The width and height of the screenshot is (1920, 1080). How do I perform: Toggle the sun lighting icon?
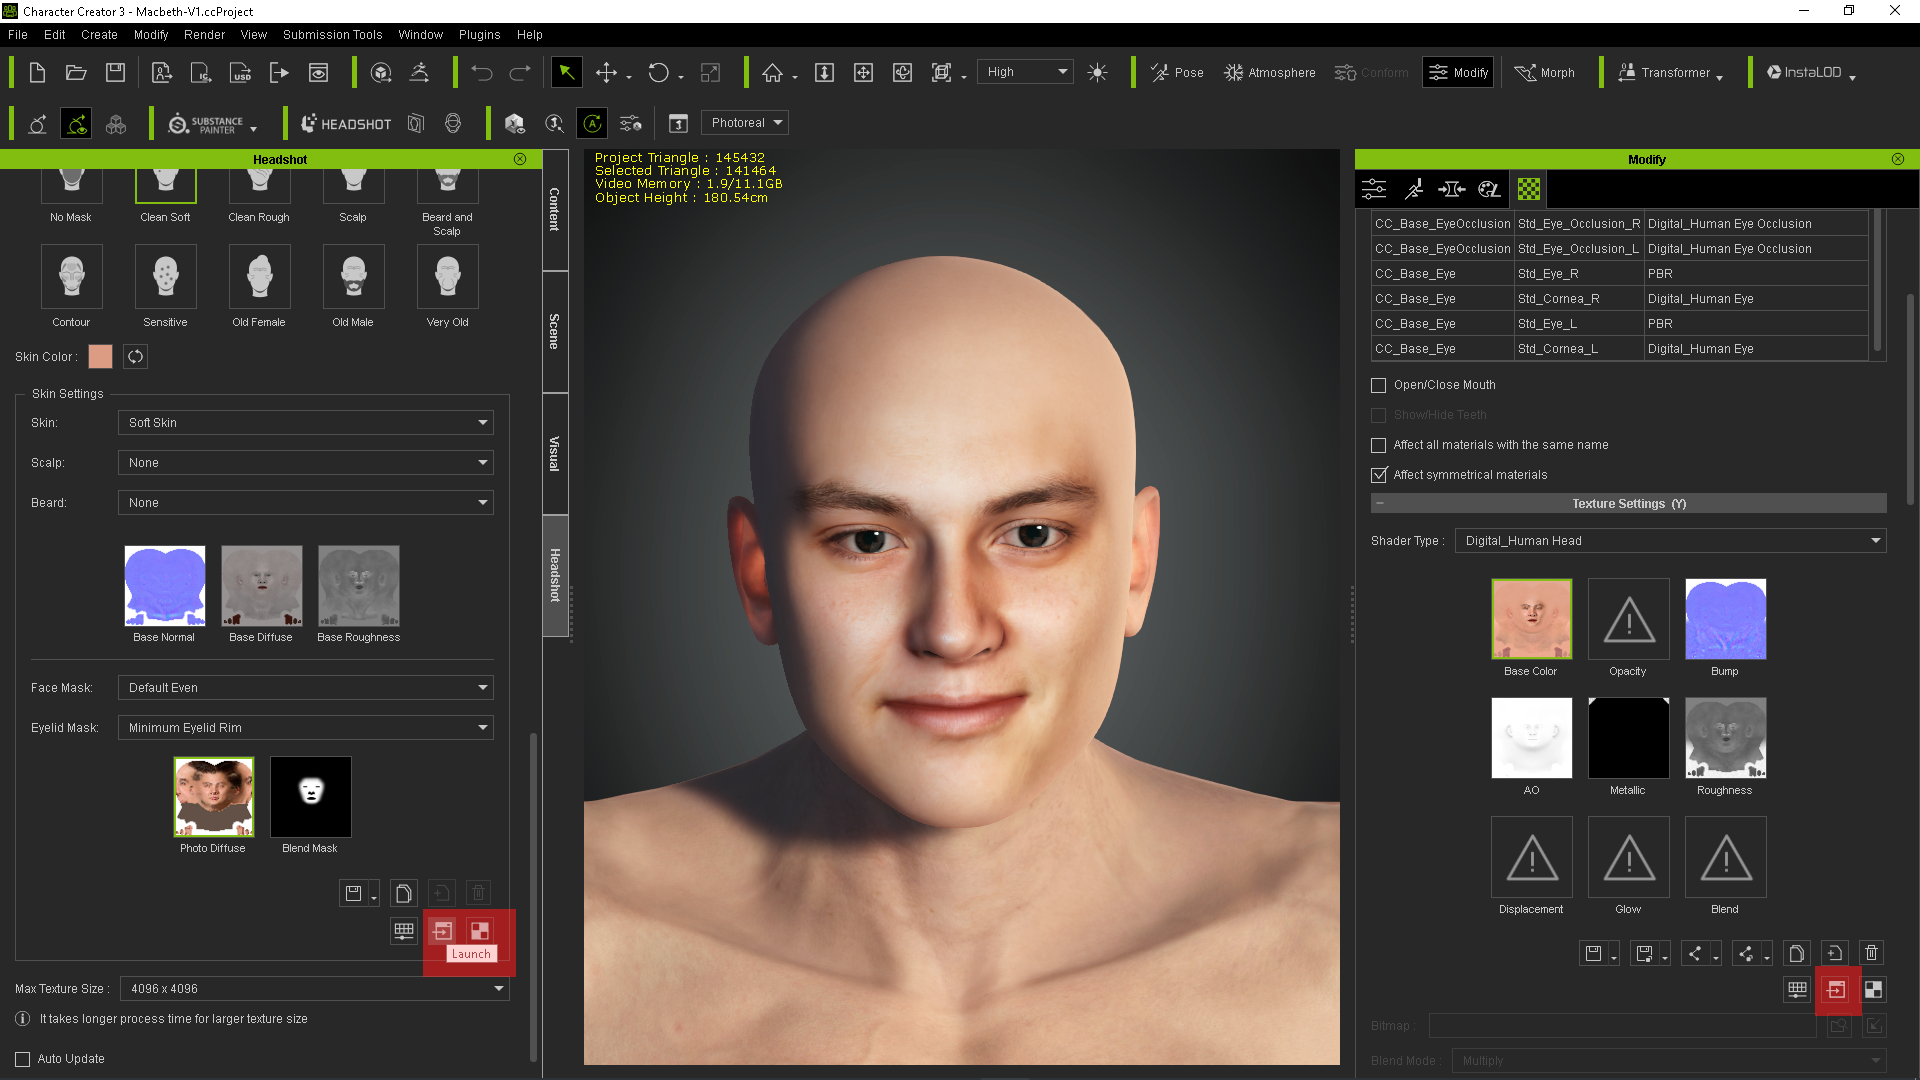coord(1097,72)
